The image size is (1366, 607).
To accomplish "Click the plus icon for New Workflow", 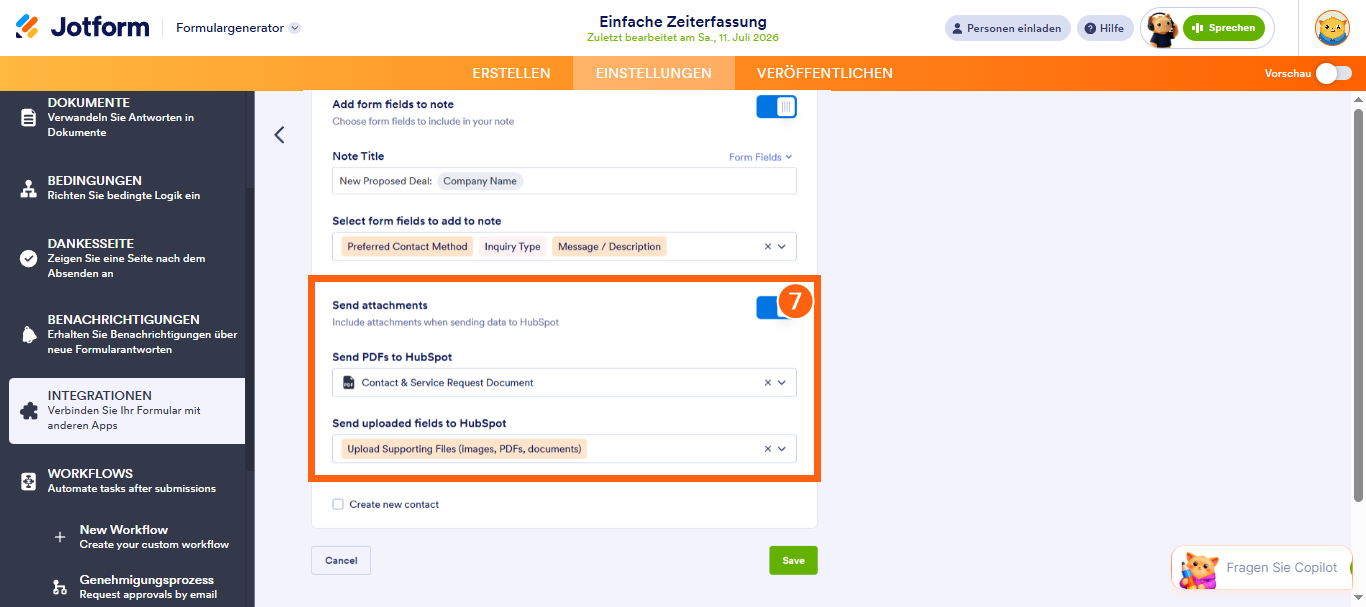I will pyautogui.click(x=60, y=537).
